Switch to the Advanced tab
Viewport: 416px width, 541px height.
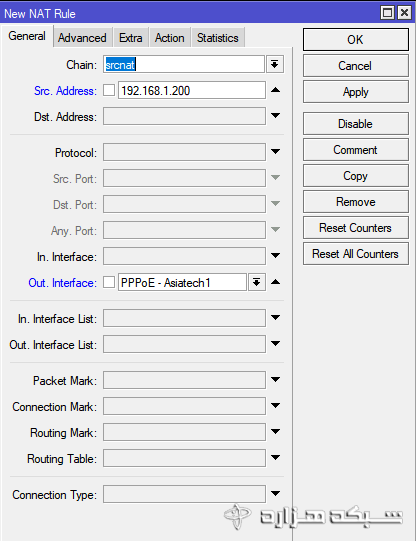point(82,38)
